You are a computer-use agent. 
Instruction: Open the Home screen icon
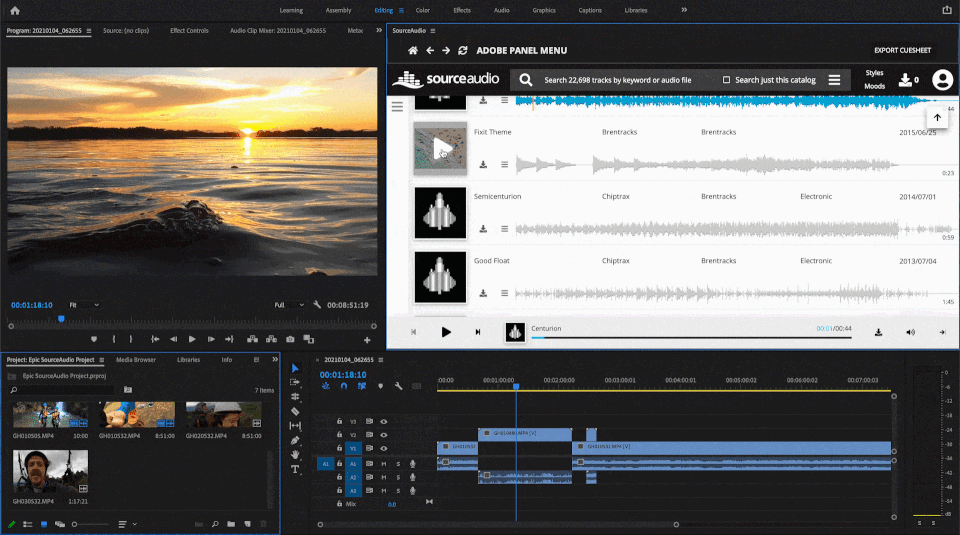(x=15, y=10)
